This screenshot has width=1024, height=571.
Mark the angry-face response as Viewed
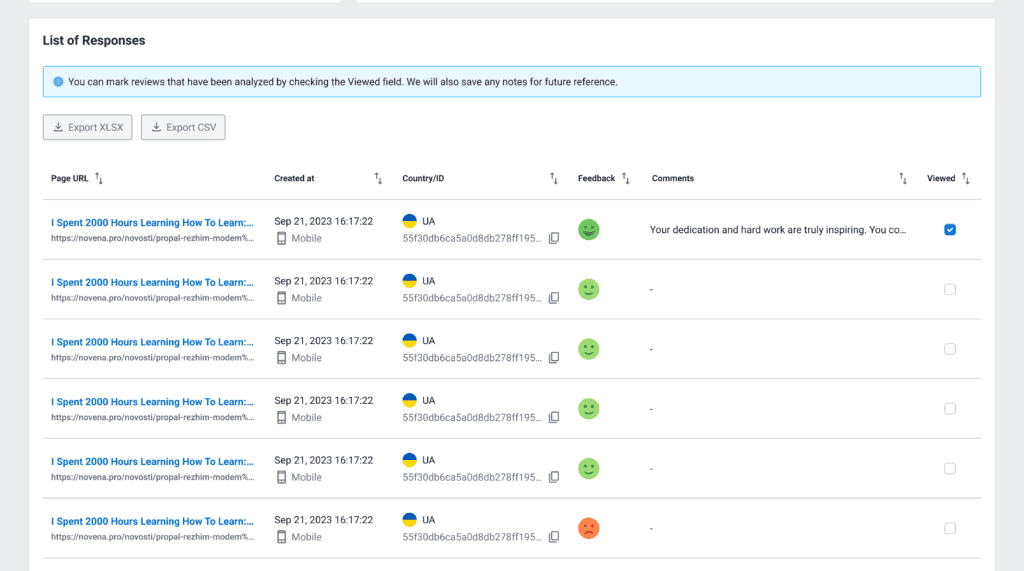950,528
